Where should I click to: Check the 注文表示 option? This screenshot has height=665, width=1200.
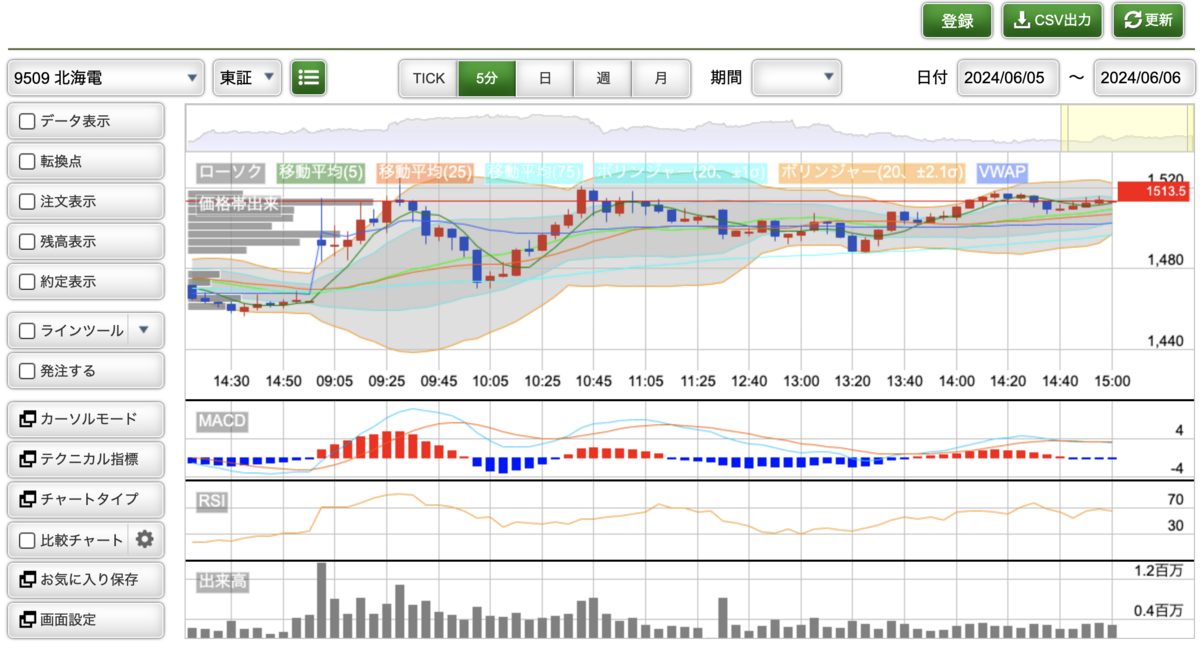pyautogui.click(x=28, y=201)
